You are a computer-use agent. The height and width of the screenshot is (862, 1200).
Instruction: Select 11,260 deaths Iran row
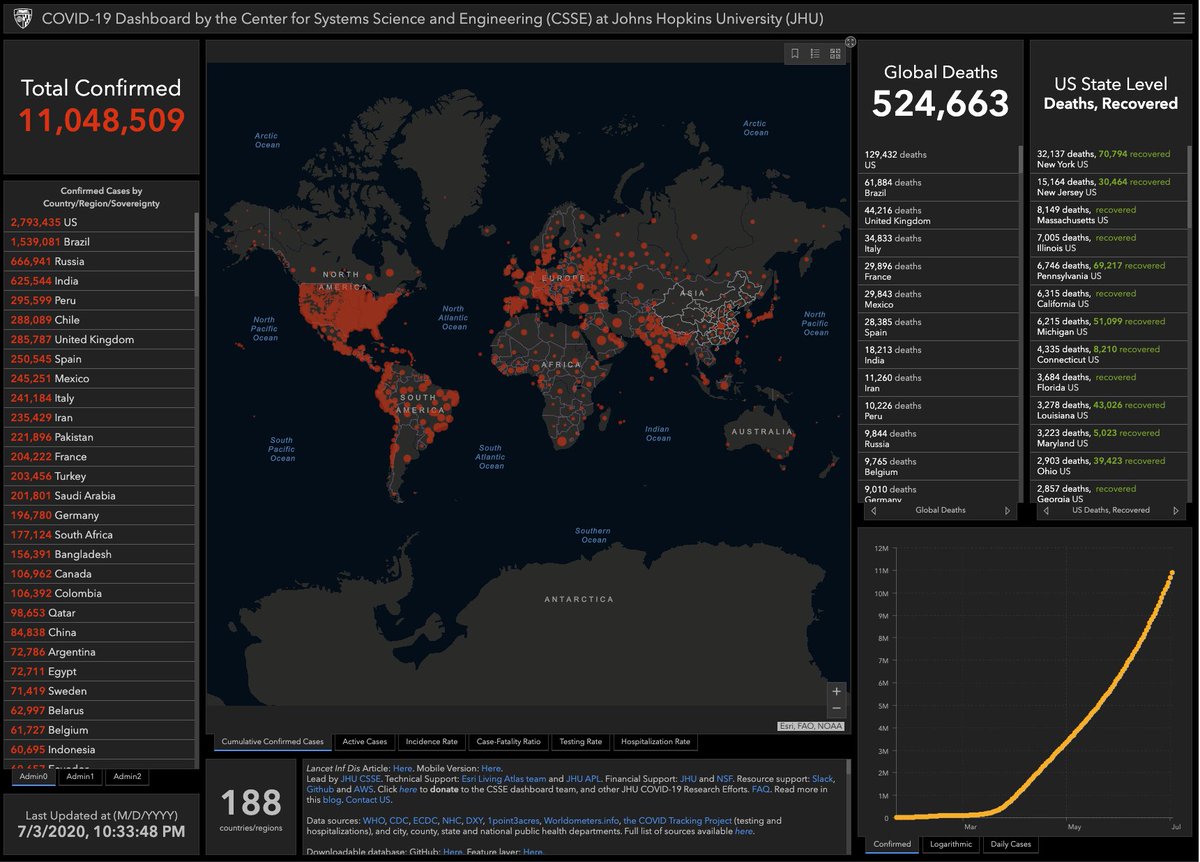coord(938,384)
